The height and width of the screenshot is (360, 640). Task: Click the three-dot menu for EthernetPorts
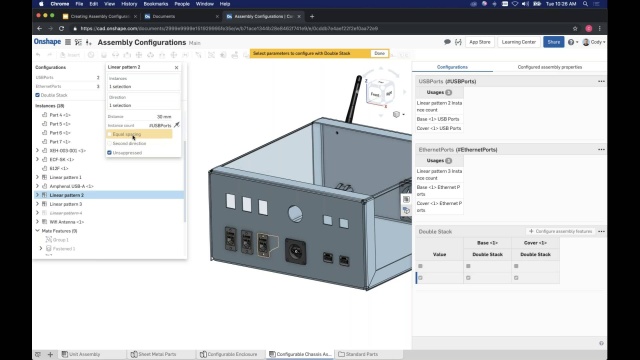[x=601, y=149]
